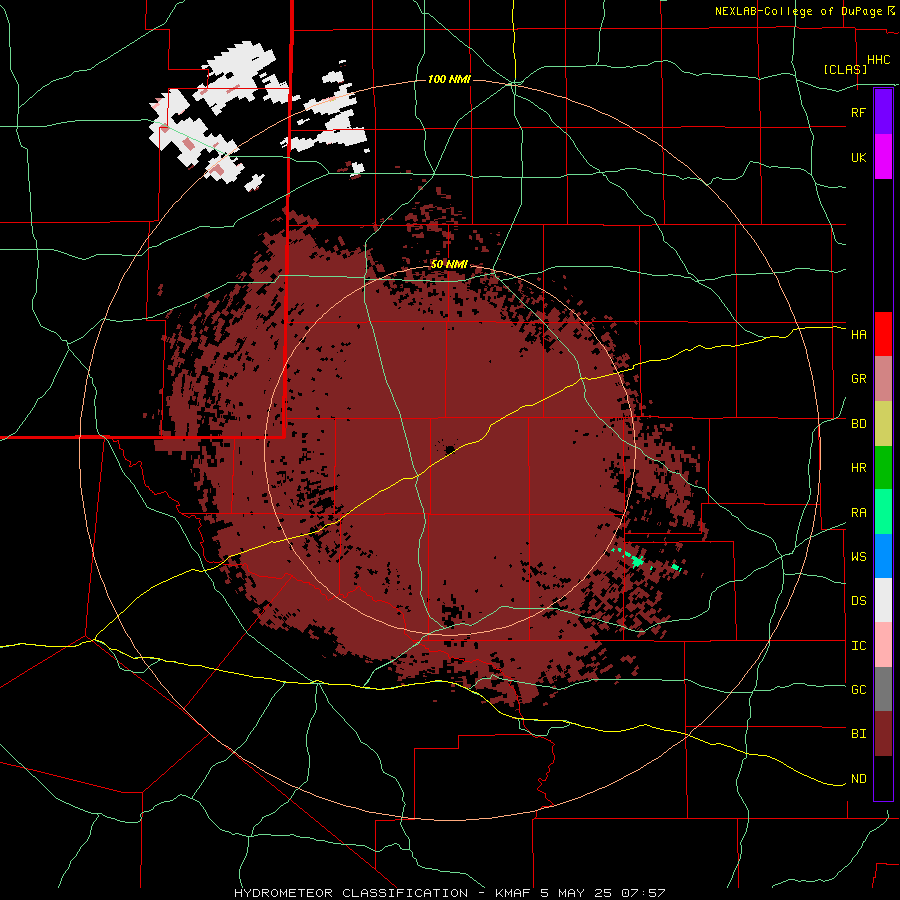Select the BD yellow legend swatch
The image size is (900, 900).
(883, 424)
